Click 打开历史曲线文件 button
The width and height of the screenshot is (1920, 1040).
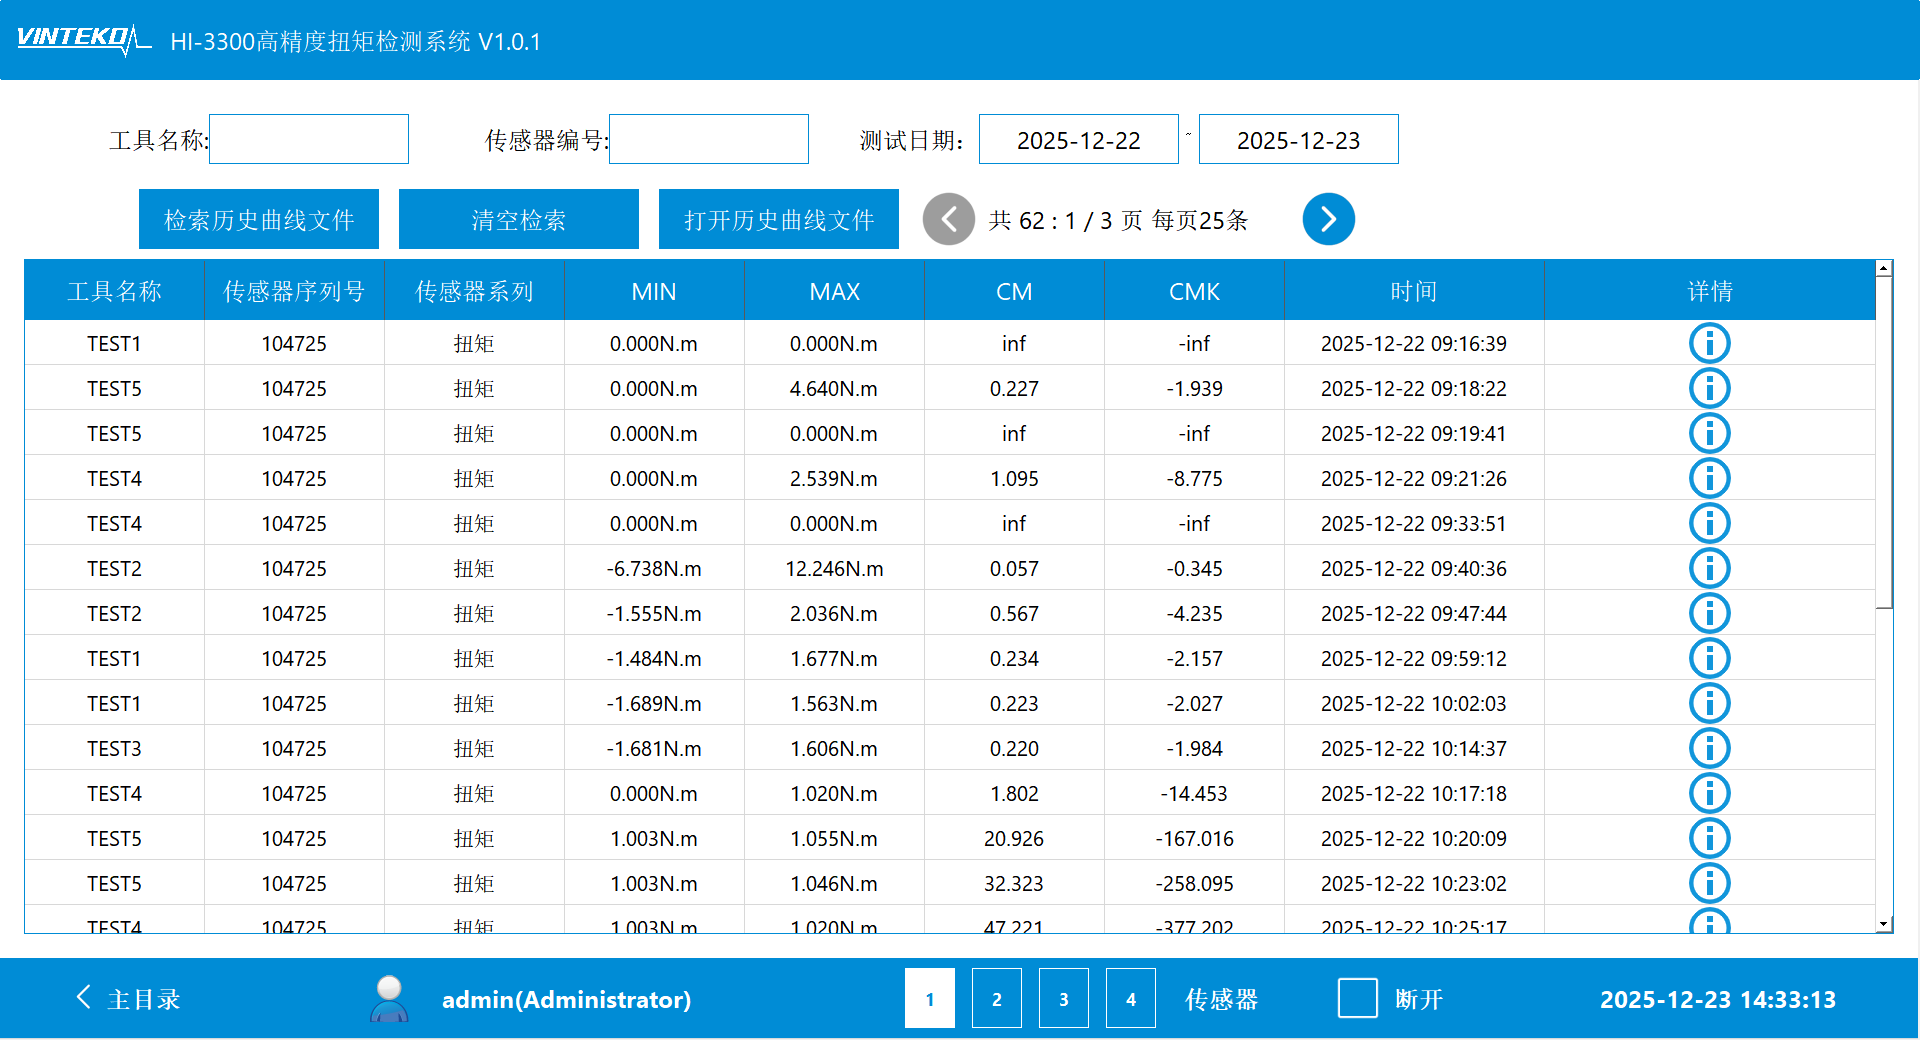click(x=778, y=219)
